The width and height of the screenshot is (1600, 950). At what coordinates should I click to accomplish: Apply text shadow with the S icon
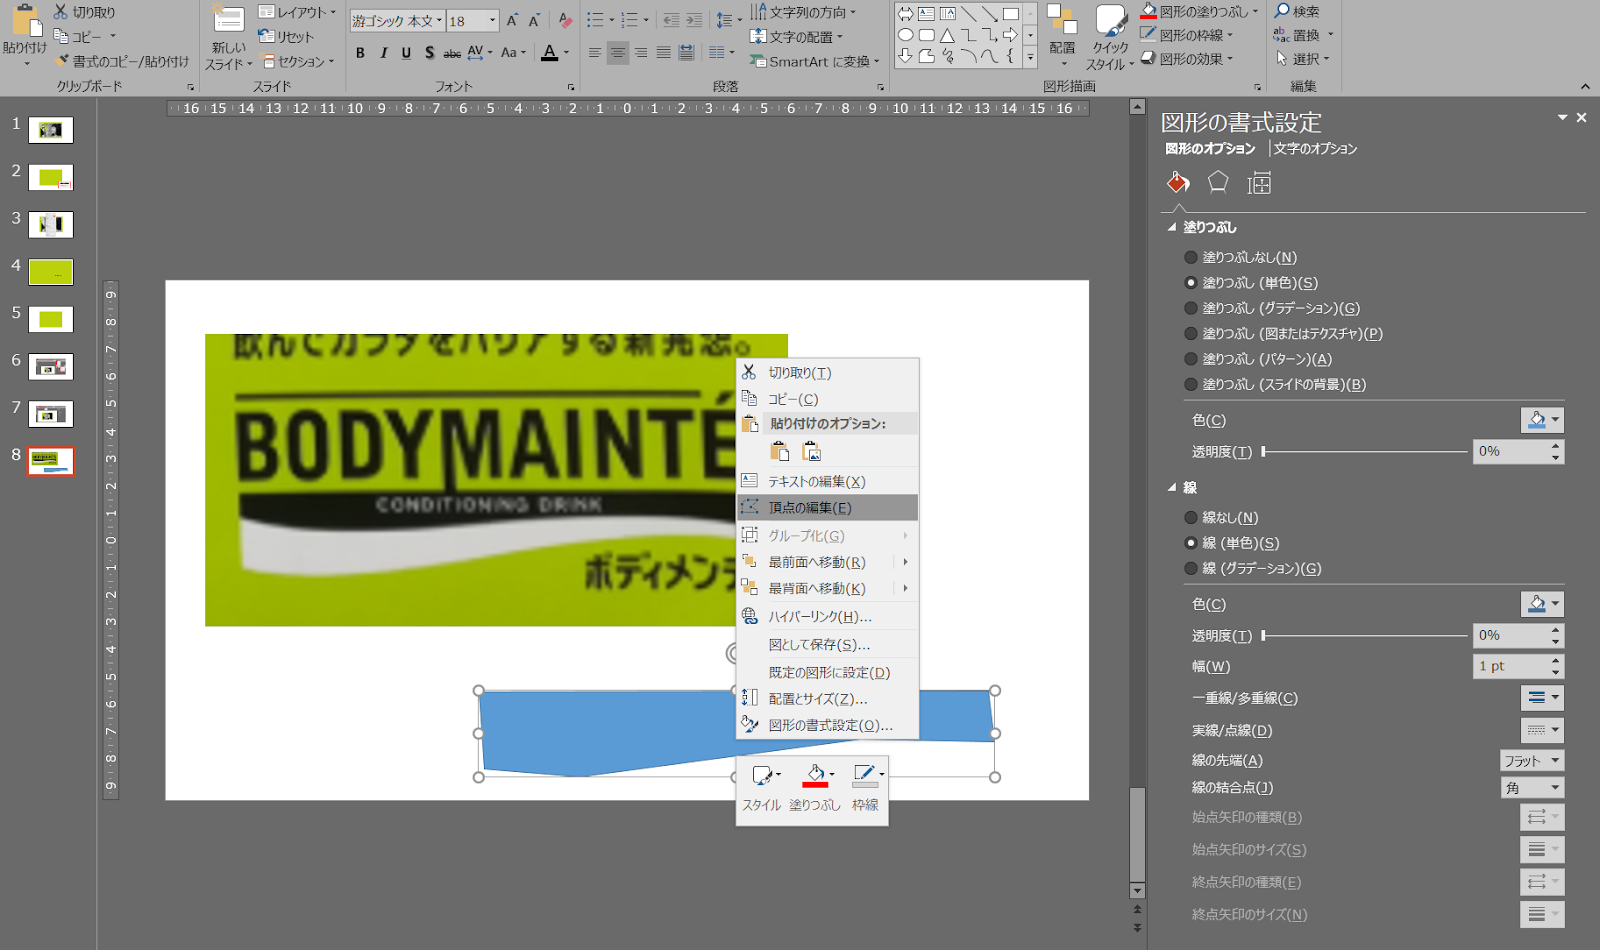[x=429, y=53]
